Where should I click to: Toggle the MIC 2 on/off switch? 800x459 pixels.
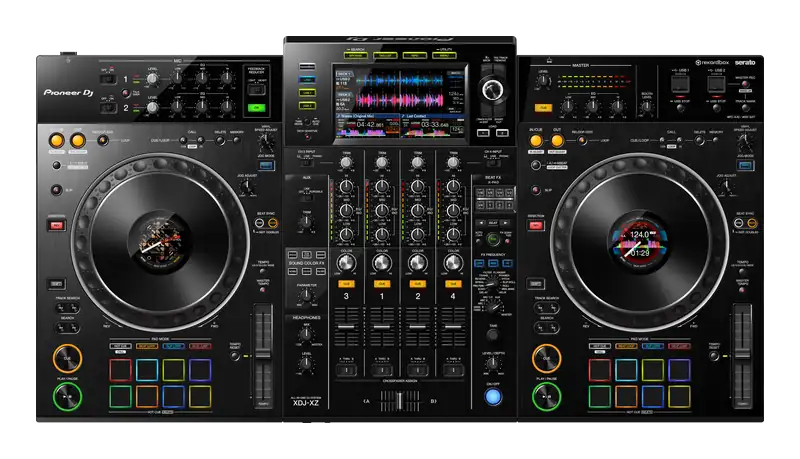(x=108, y=108)
